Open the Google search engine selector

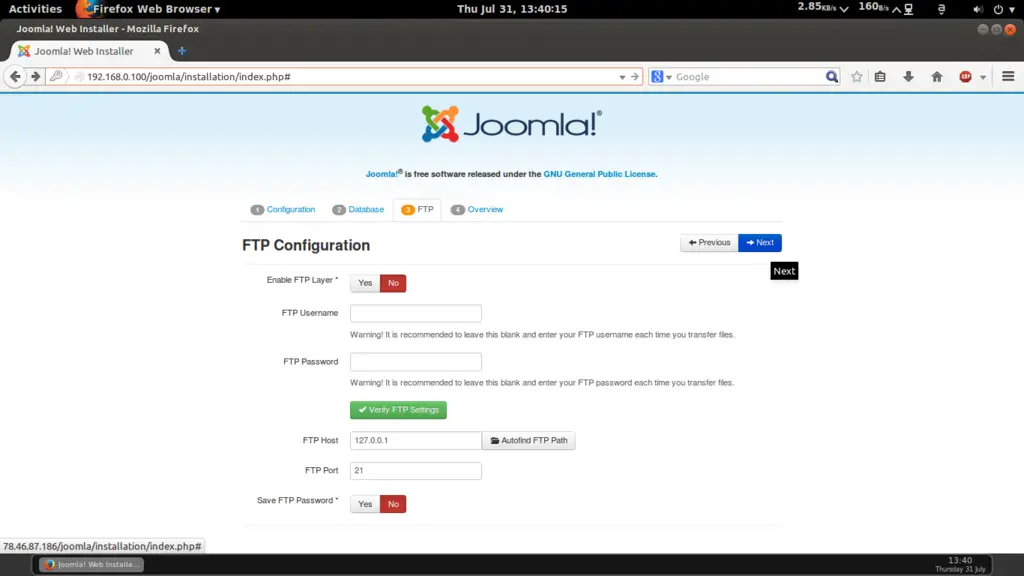pyautogui.click(x=662, y=76)
